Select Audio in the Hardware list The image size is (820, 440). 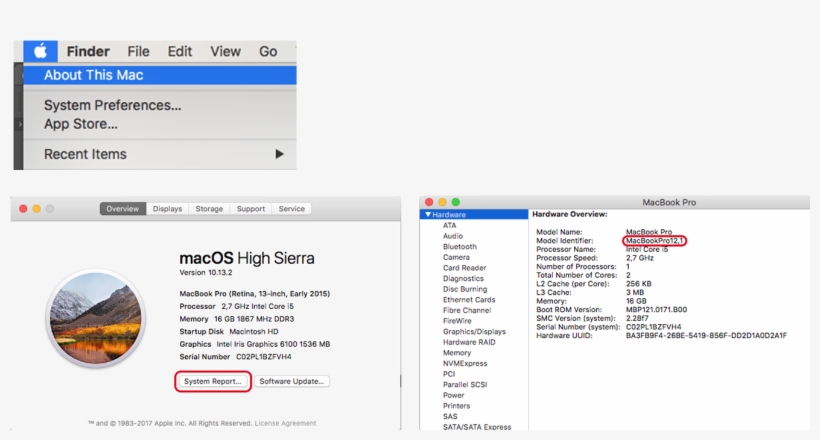pos(453,236)
